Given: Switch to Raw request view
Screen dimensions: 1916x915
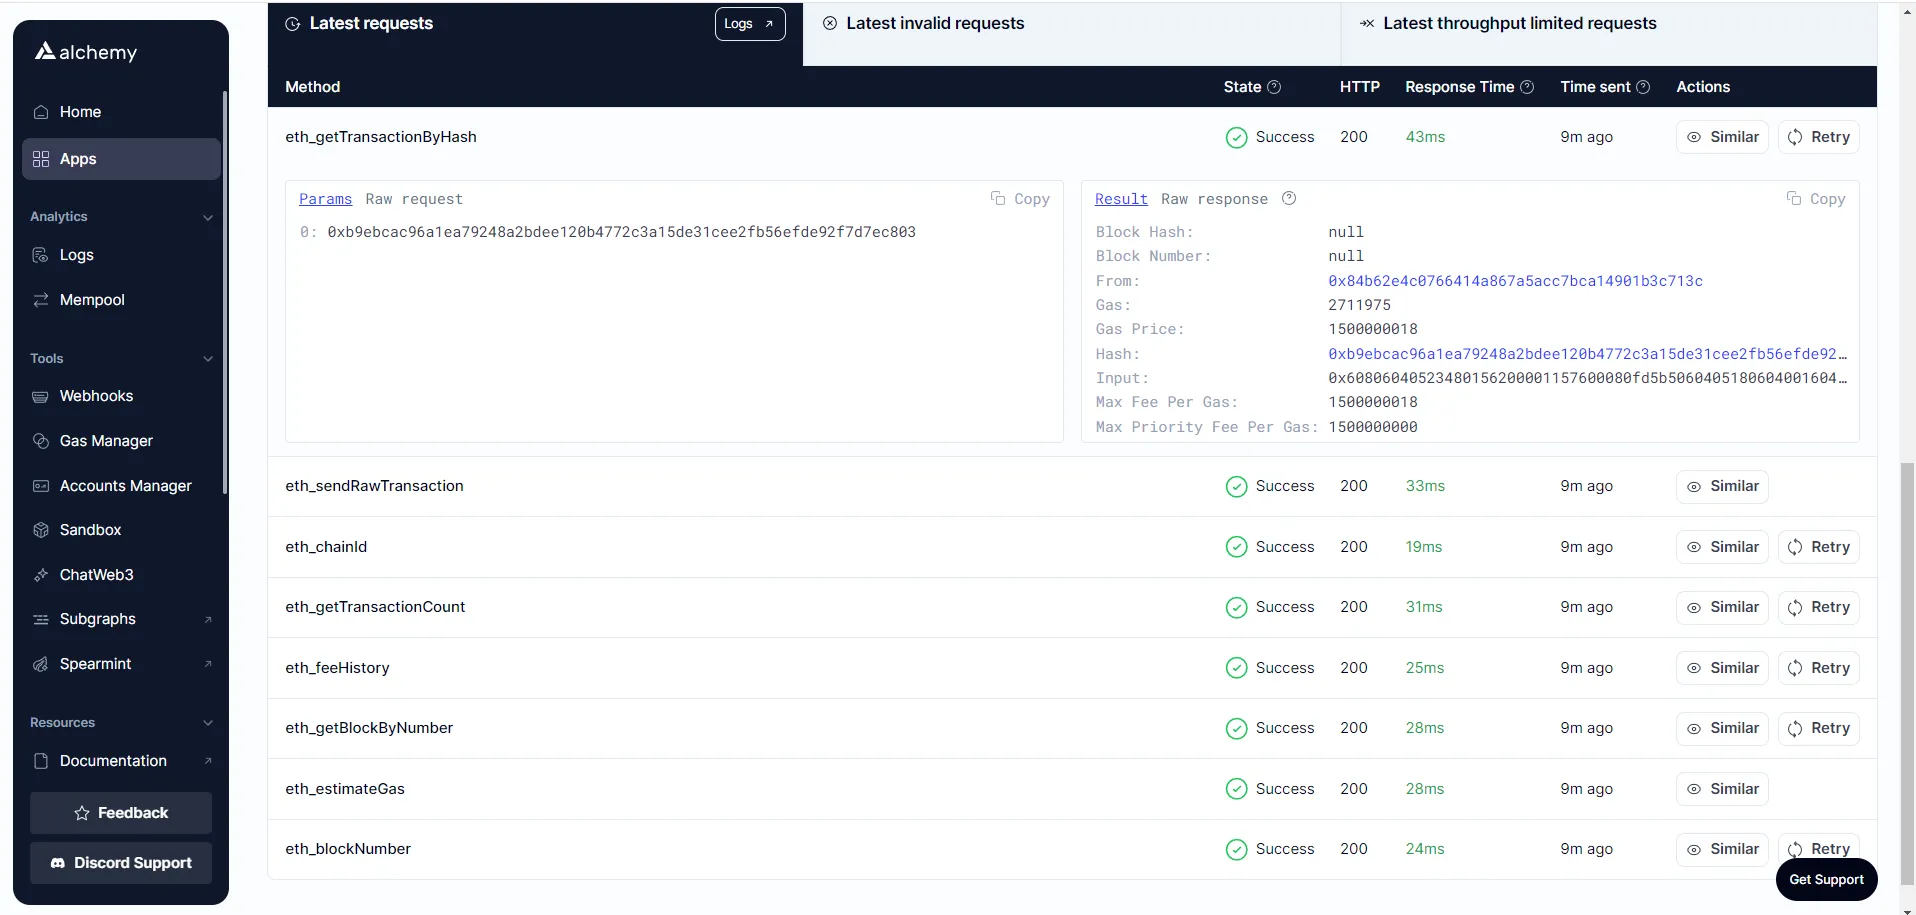Looking at the screenshot, I should pos(414,199).
